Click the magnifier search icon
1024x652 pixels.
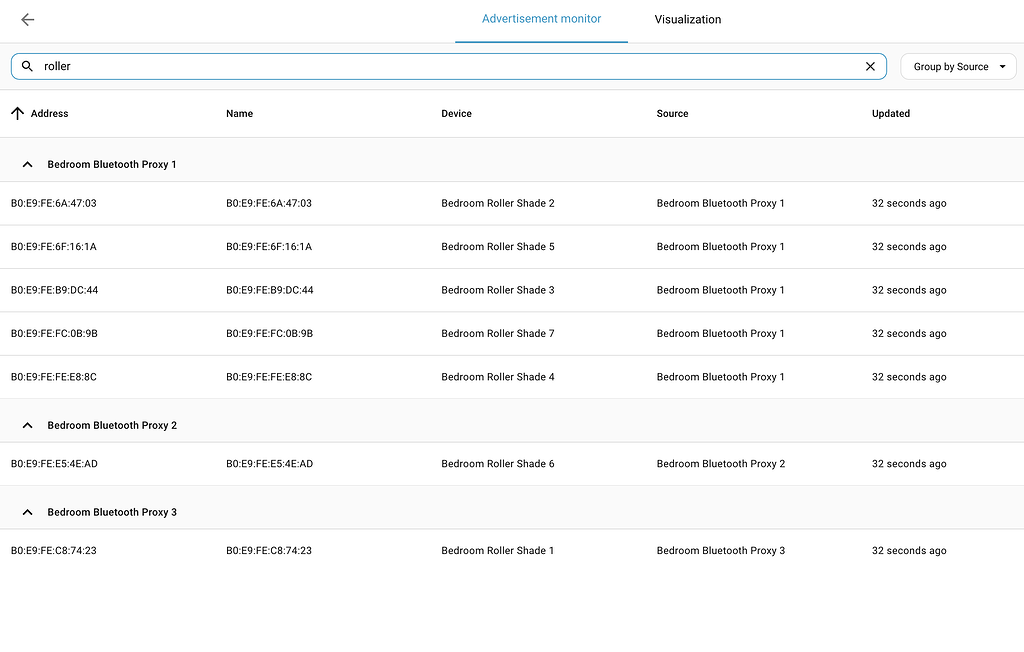point(27,66)
